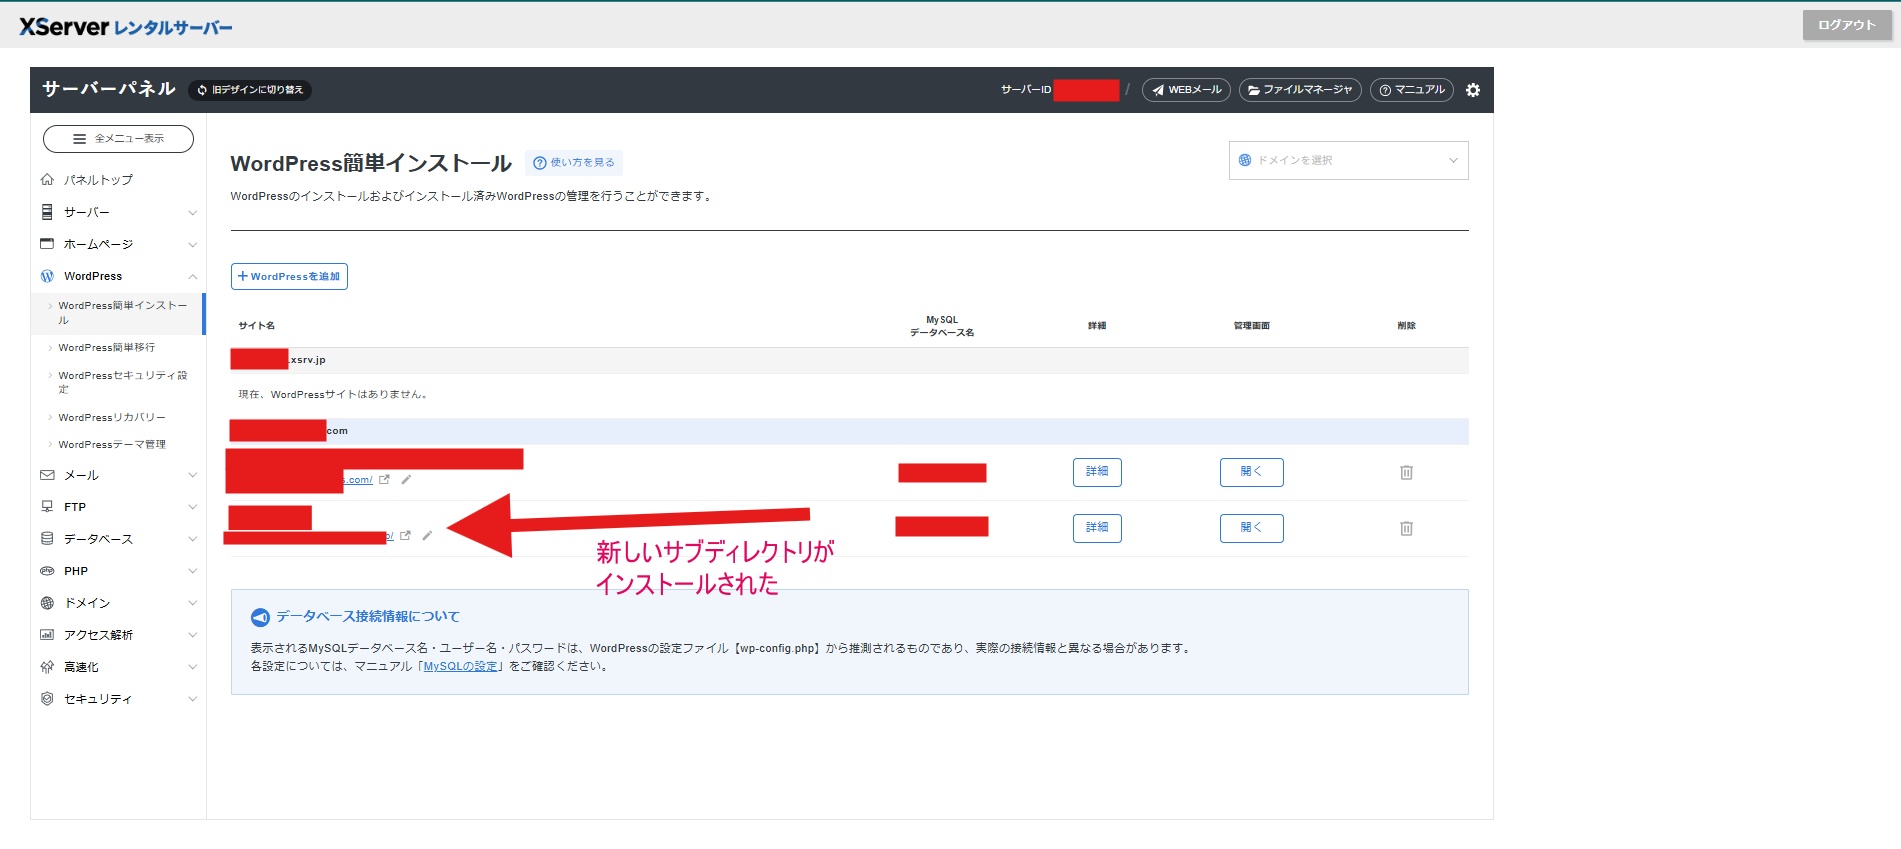Expand the サーバー sidebar menu chevron
Viewport: 1901px width, 849px height.
pyautogui.click(x=192, y=212)
